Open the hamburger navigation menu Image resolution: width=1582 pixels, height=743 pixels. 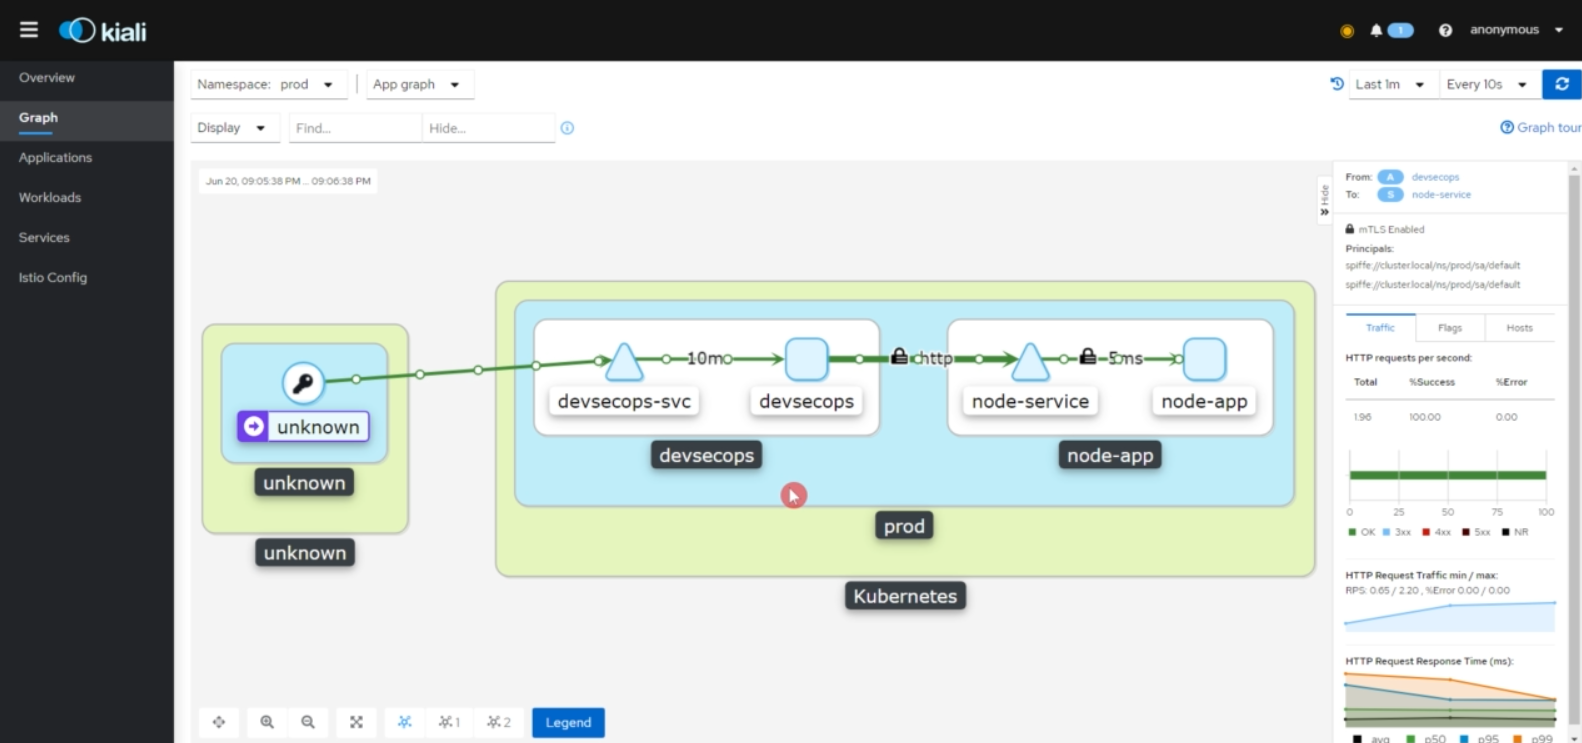[29, 30]
